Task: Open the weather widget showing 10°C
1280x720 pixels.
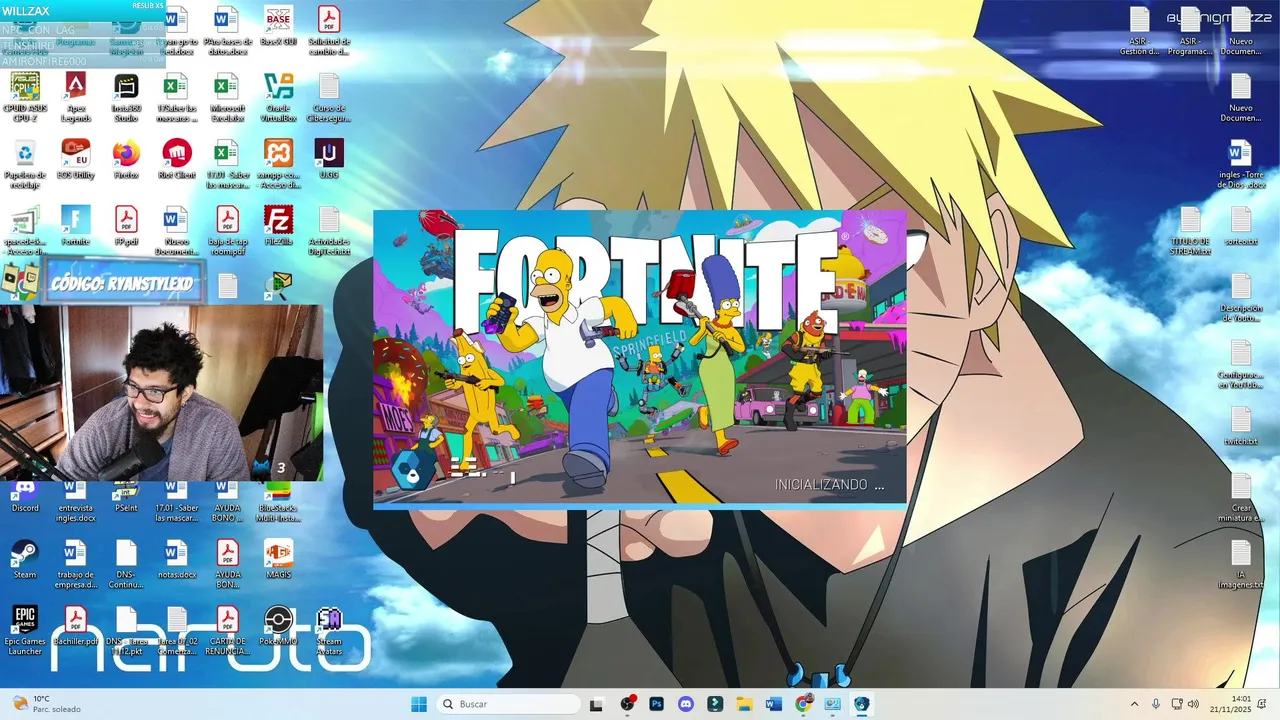Action: (x=44, y=704)
